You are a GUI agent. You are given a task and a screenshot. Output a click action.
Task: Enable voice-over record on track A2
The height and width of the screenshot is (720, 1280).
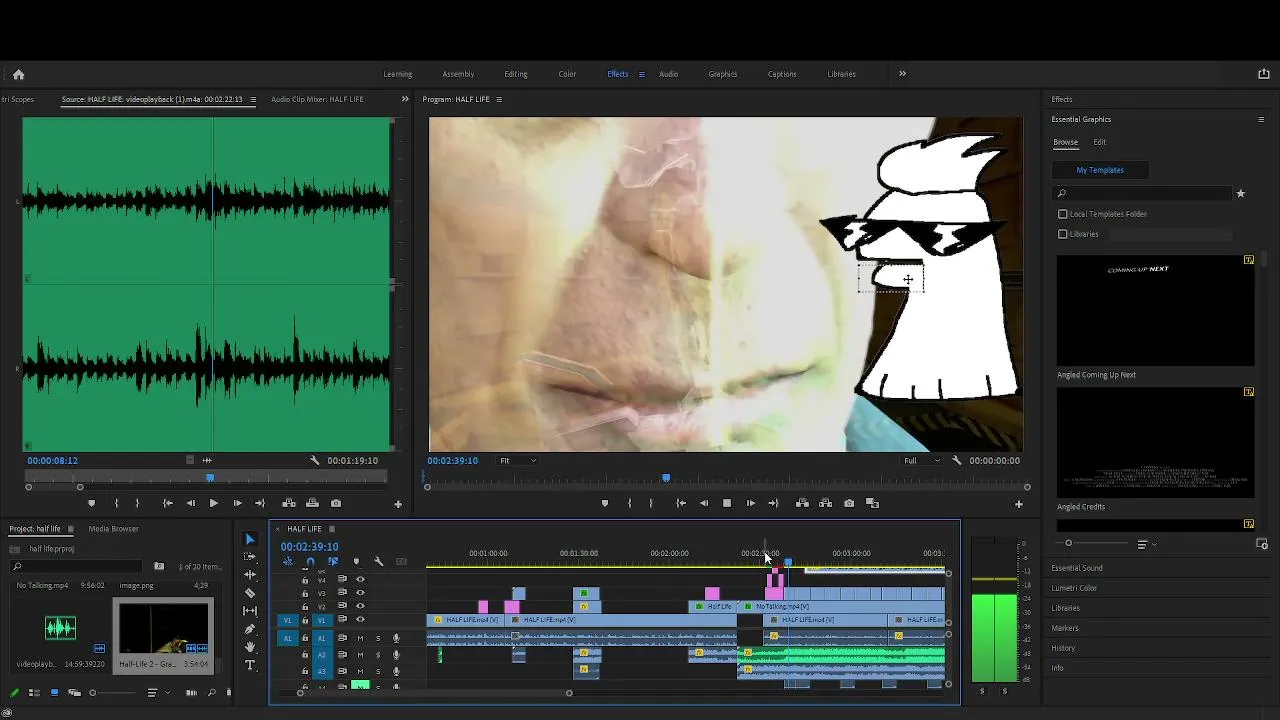[396, 655]
